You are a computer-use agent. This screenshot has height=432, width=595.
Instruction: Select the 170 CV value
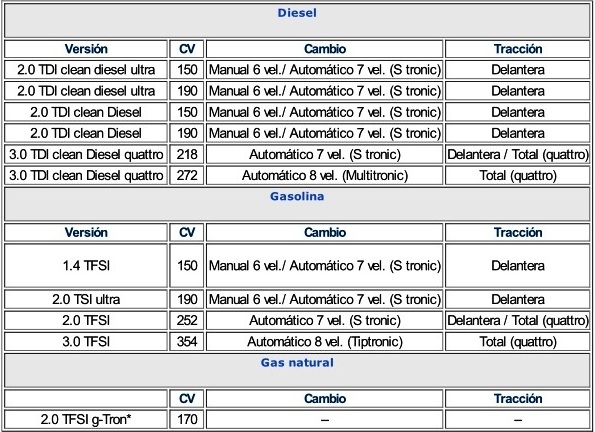[187, 419]
